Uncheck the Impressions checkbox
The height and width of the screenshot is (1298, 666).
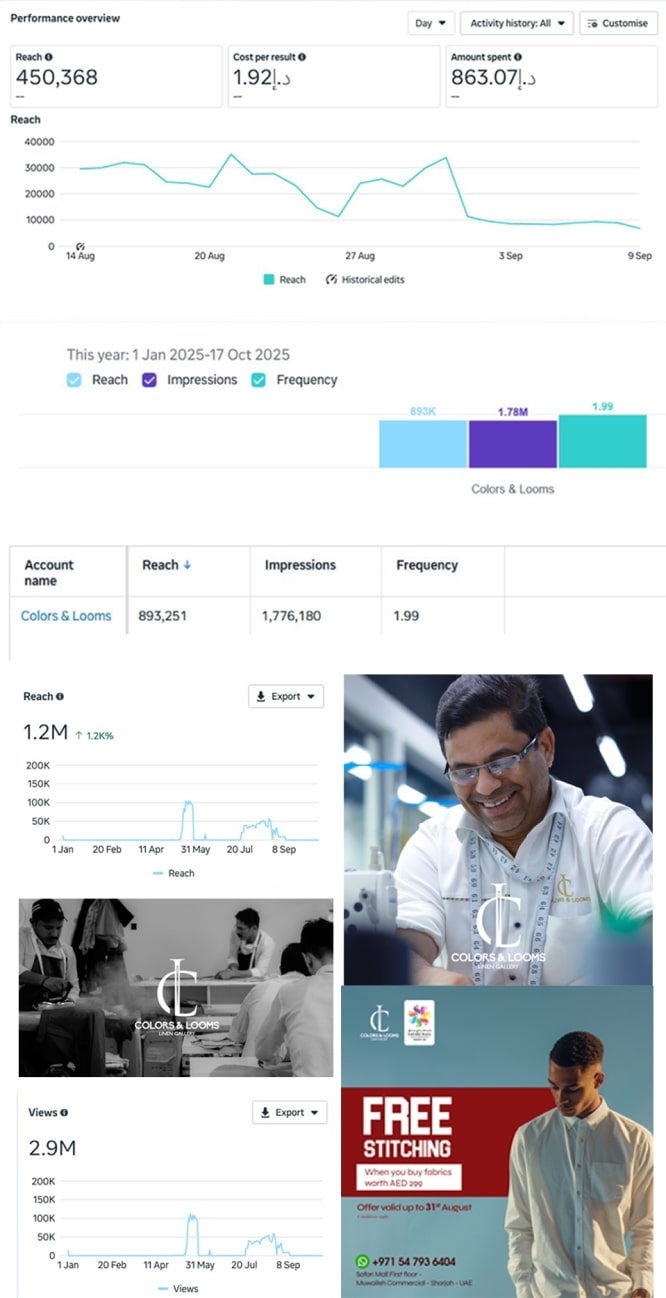150,380
